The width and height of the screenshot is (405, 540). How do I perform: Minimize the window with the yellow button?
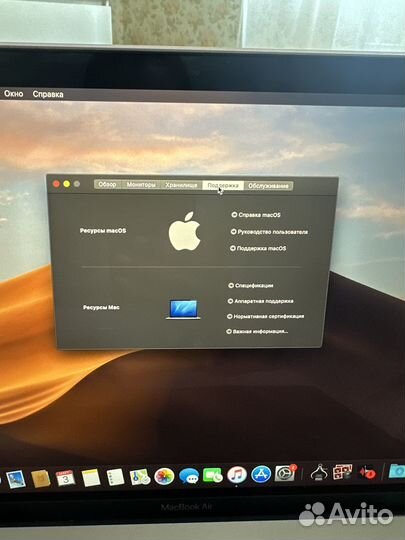(66, 184)
